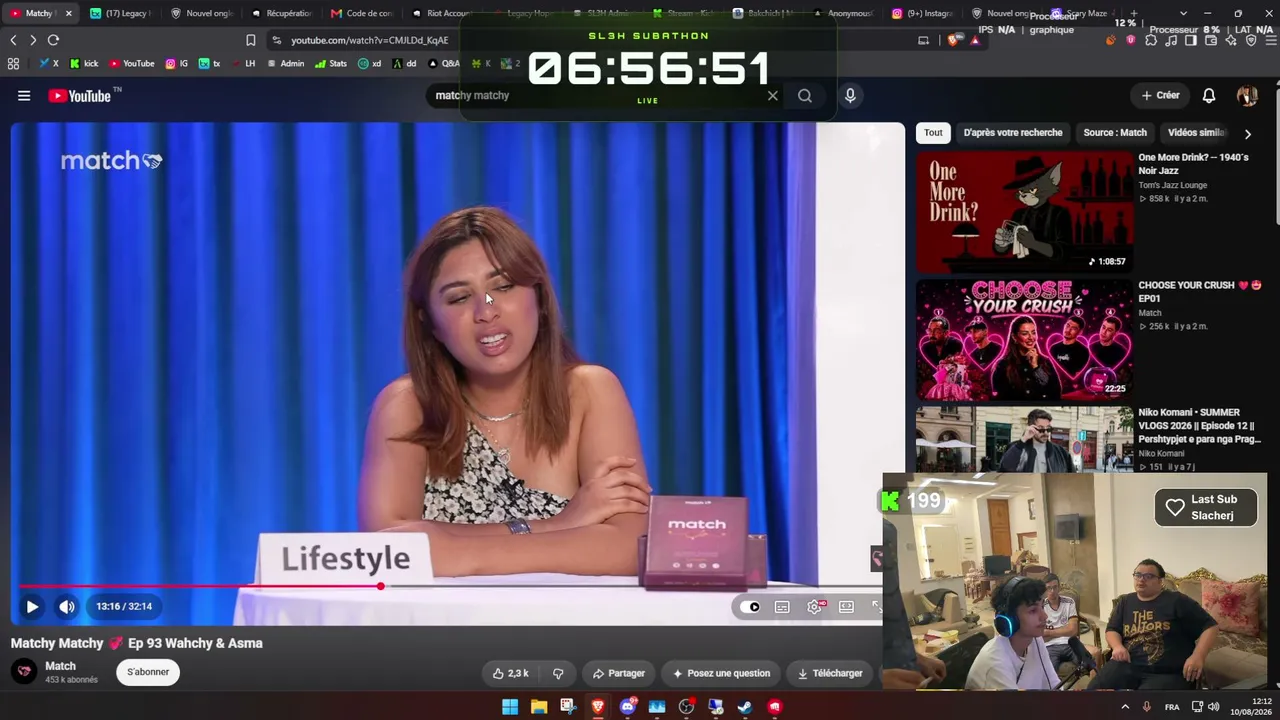Switch to theater mode in player
This screenshot has height=720, width=1280.
pyautogui.click(x=846, y=607)
